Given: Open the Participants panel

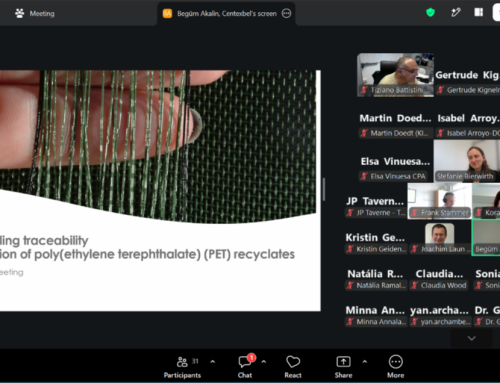Looking at the screenshot, I should [182, 367].
